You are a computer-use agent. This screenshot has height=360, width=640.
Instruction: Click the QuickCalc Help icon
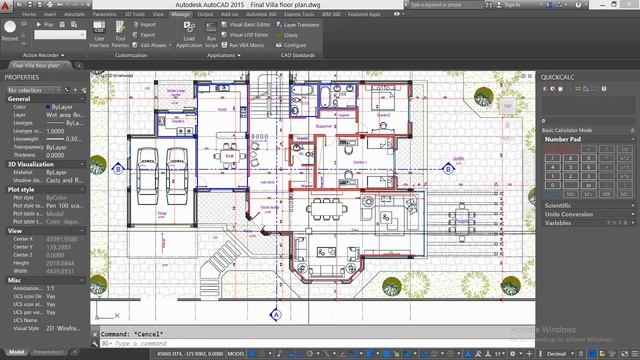[x=604, y=89]
